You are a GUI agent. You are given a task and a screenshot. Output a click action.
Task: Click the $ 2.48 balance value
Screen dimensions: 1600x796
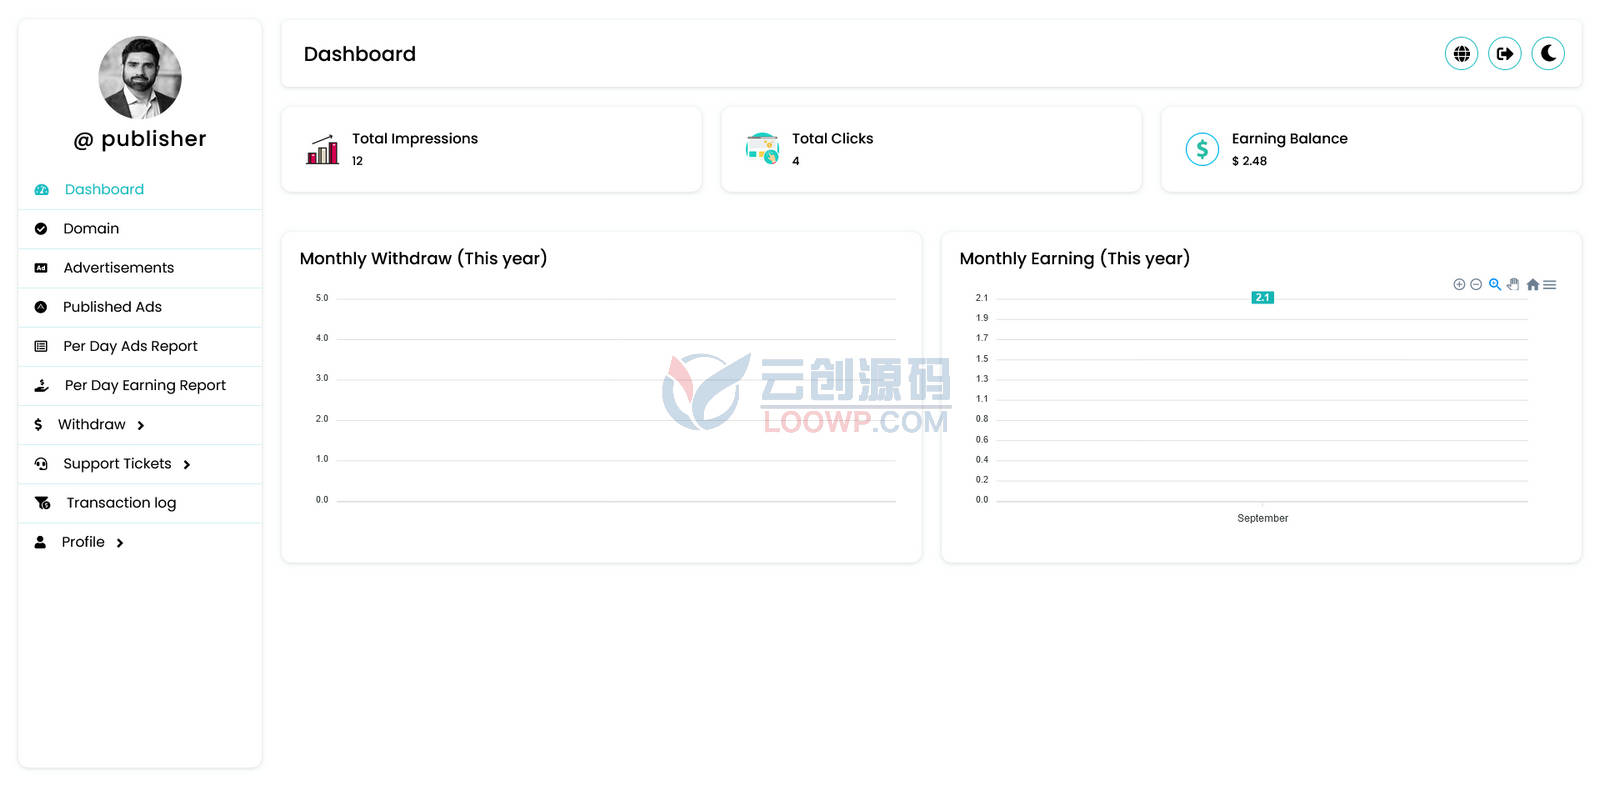click(1249, 161)
